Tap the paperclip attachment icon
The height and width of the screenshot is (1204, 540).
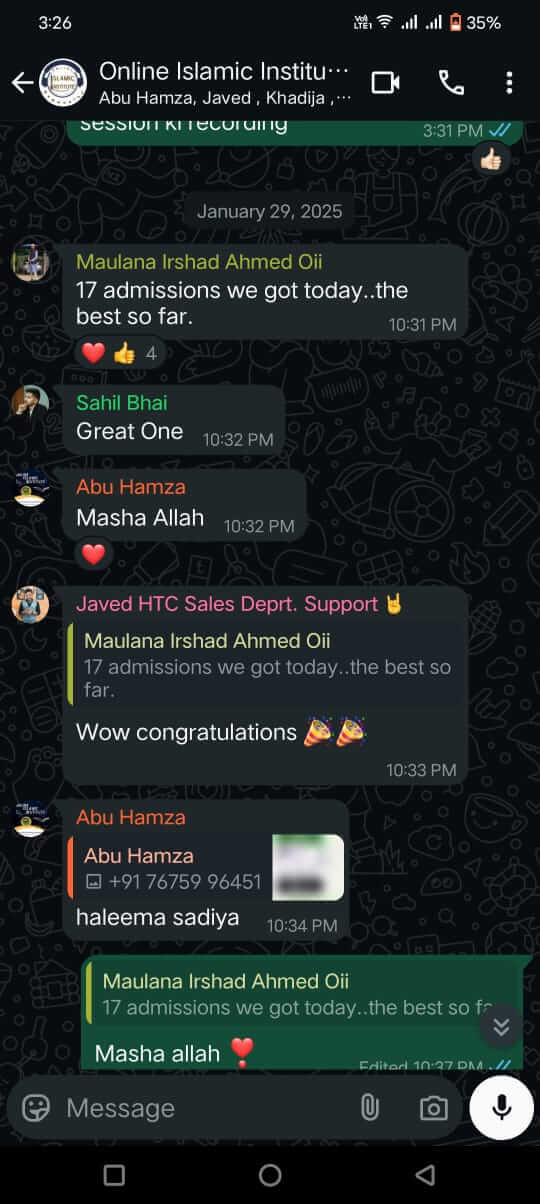coord(370,1107)
